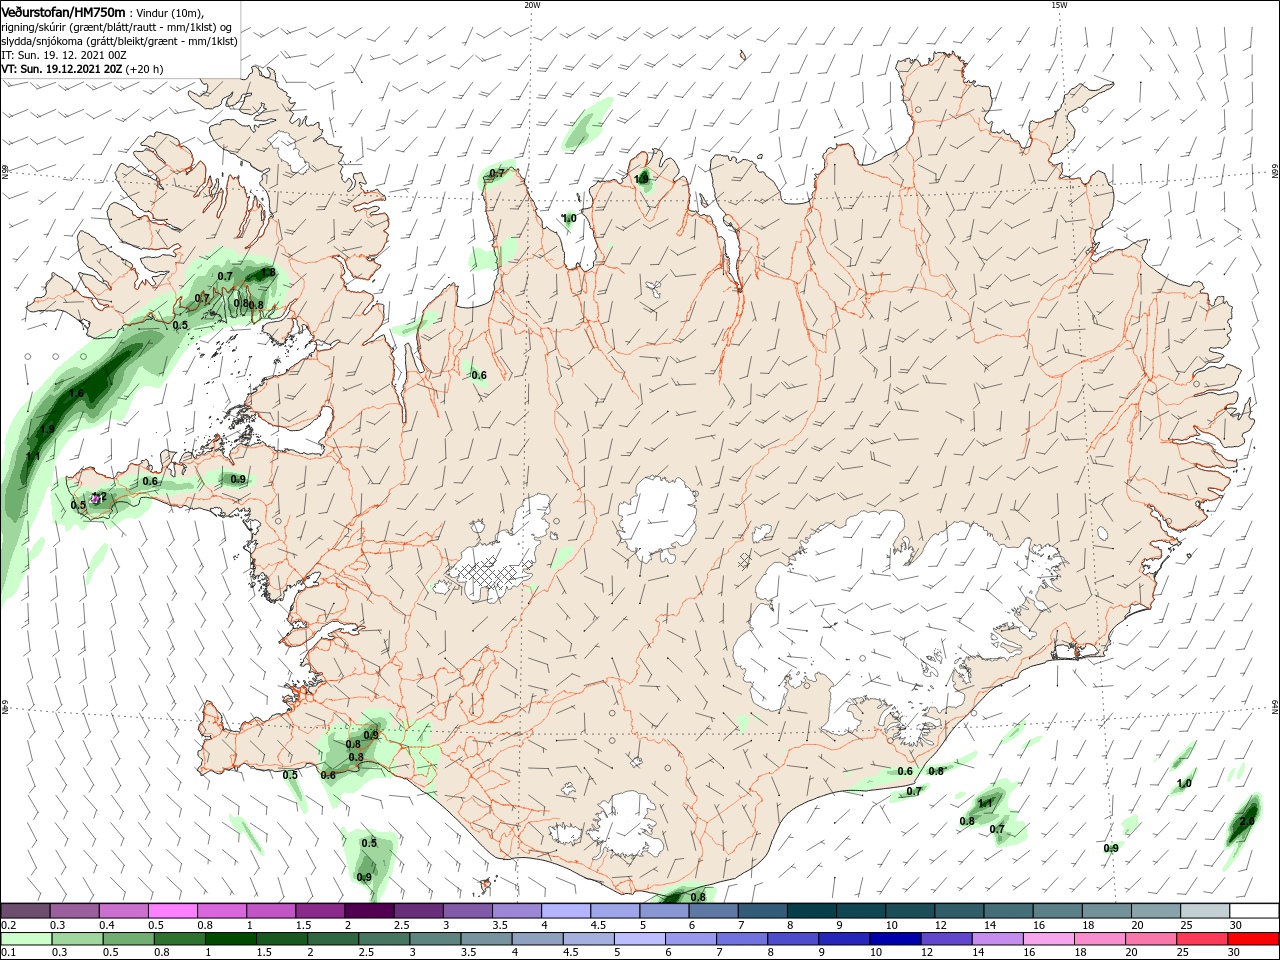1280x960 pixels.
Task: Select the darkest green 1–1.5 rain legend swatch
Action: 231,939
